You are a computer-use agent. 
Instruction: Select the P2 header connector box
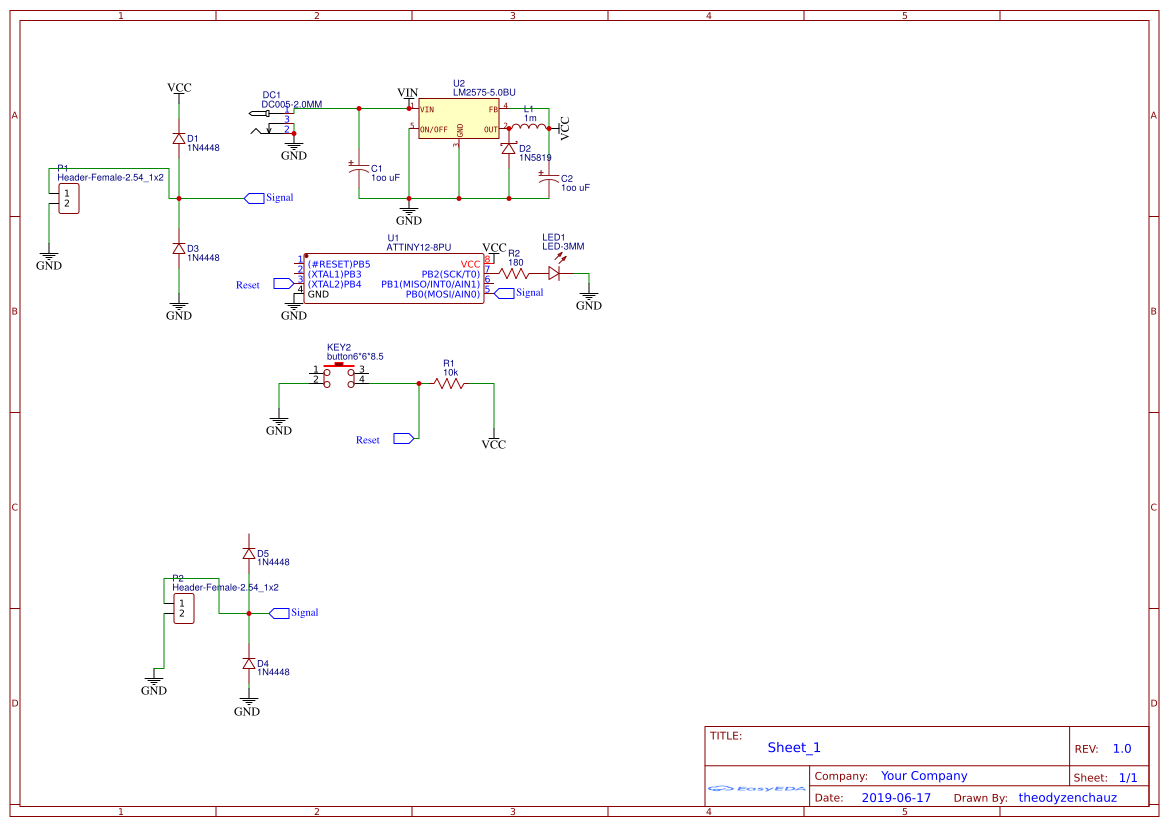(x=182, y=609)
